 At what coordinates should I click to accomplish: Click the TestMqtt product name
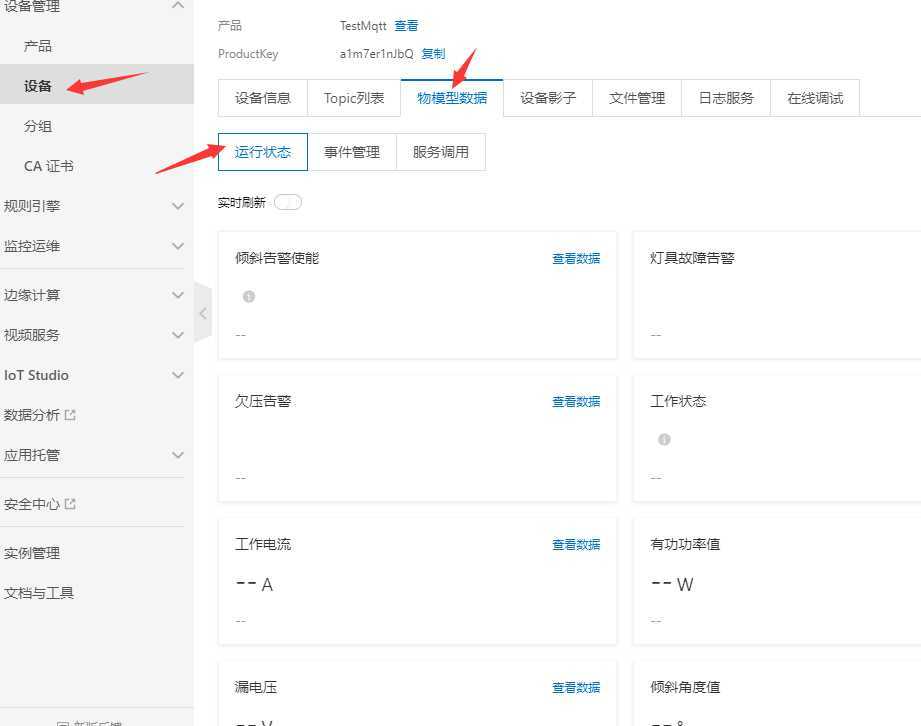[363, 26]
